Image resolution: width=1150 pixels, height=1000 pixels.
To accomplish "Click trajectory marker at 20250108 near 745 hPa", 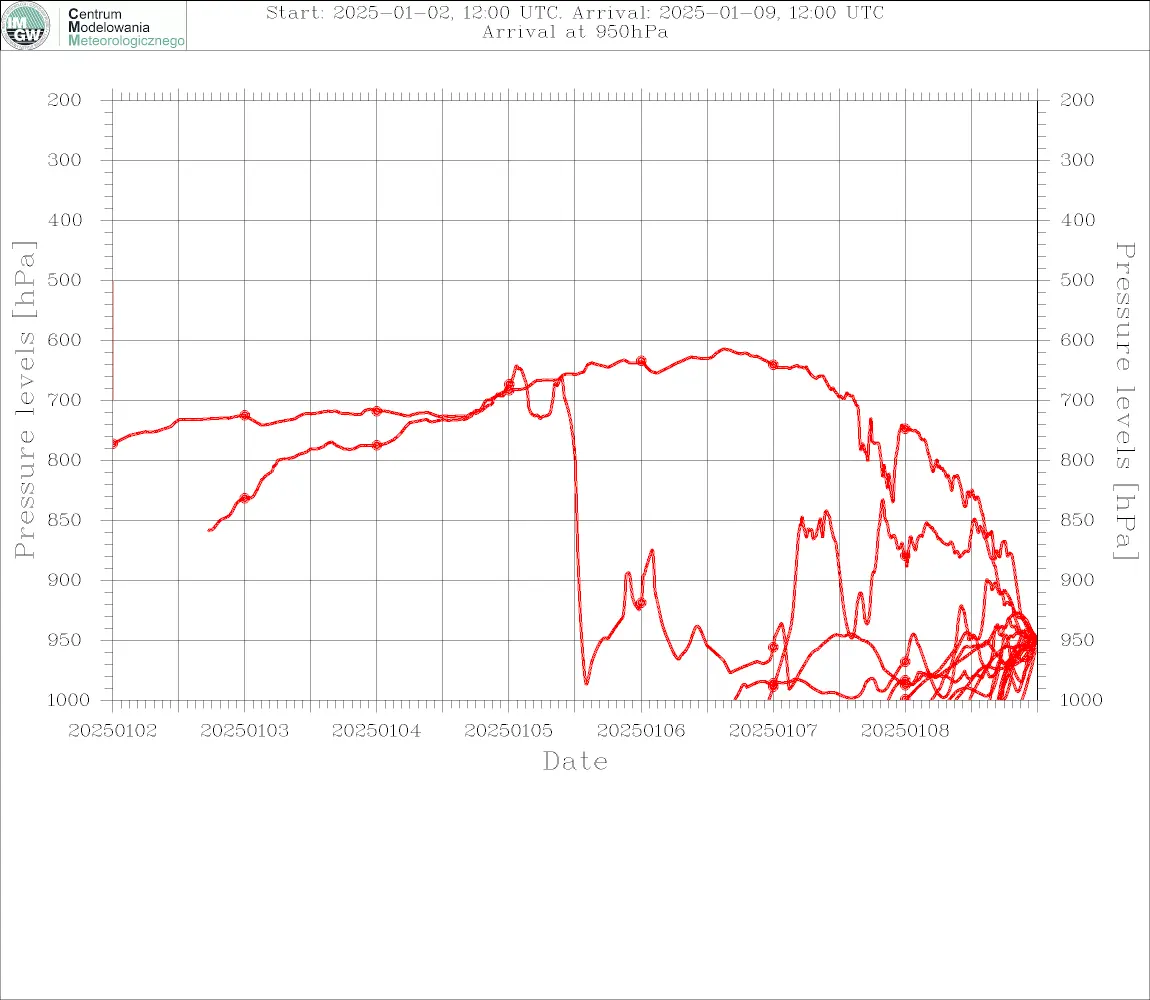I will click(905, 428).
